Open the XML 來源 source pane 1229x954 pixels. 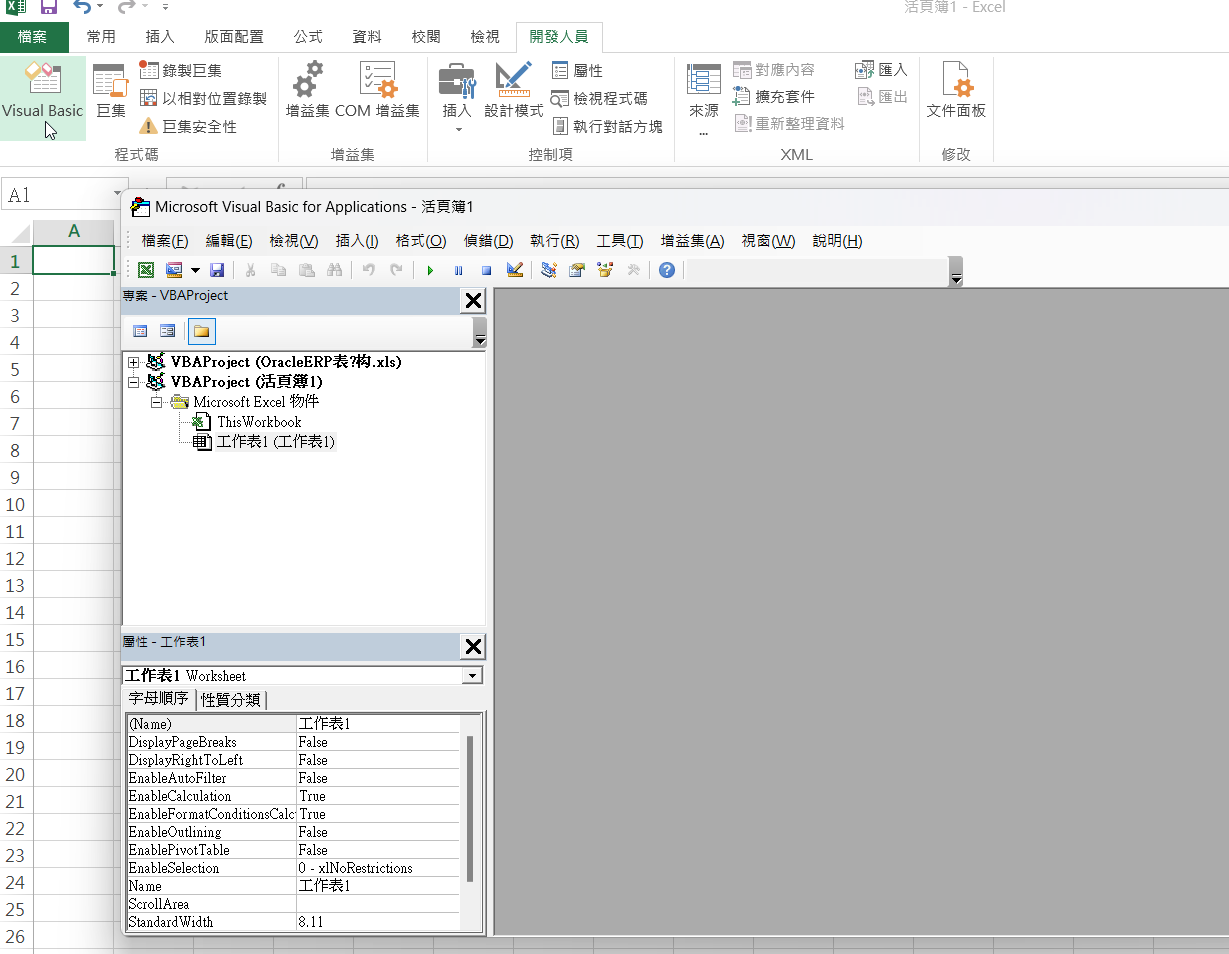coord(704,98)
